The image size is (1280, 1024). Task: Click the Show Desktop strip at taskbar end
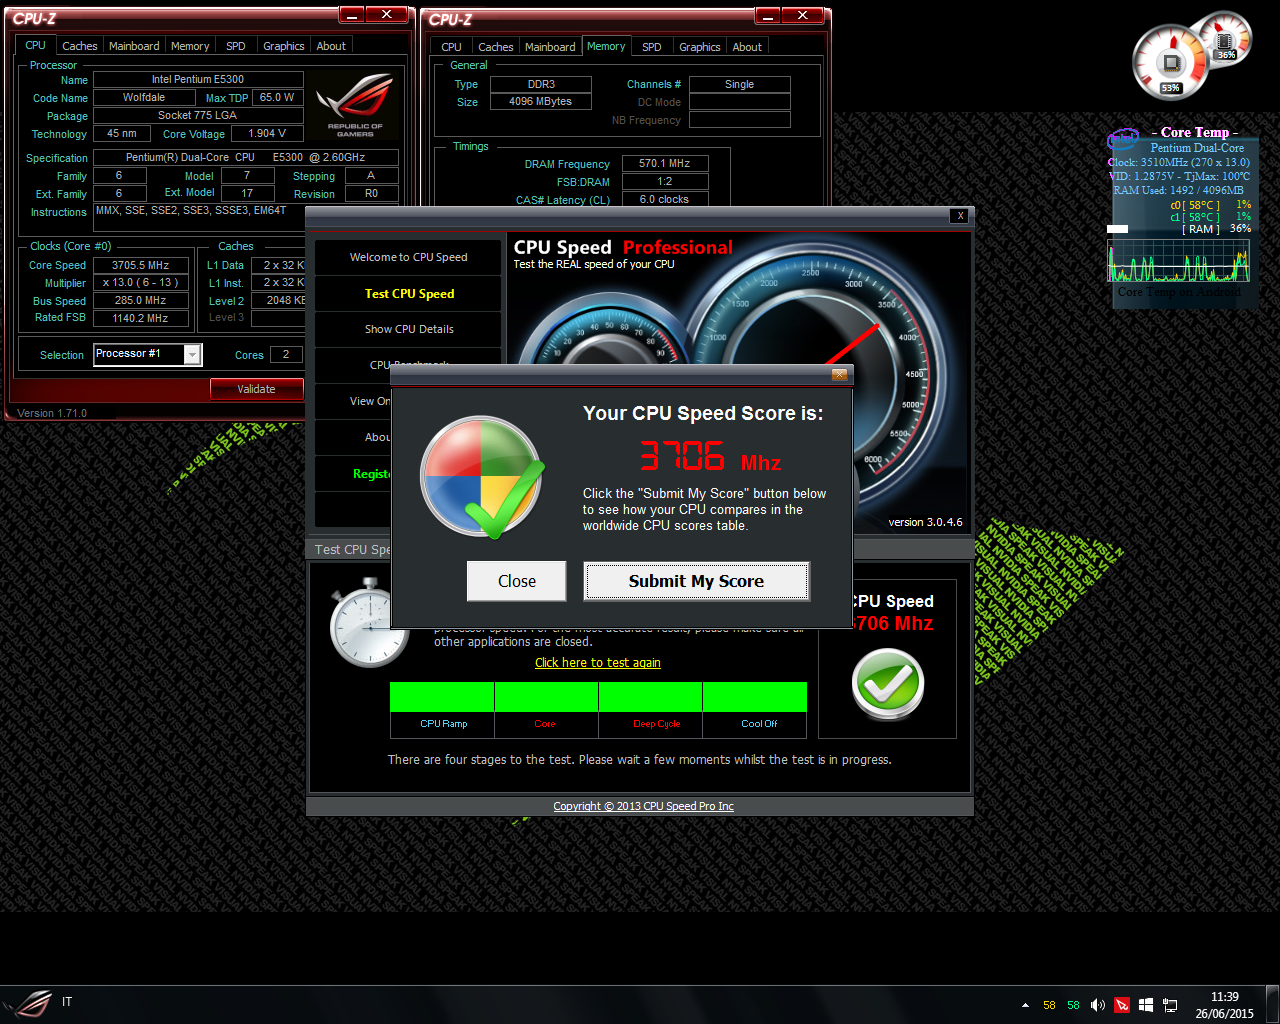point(1273,1005)
